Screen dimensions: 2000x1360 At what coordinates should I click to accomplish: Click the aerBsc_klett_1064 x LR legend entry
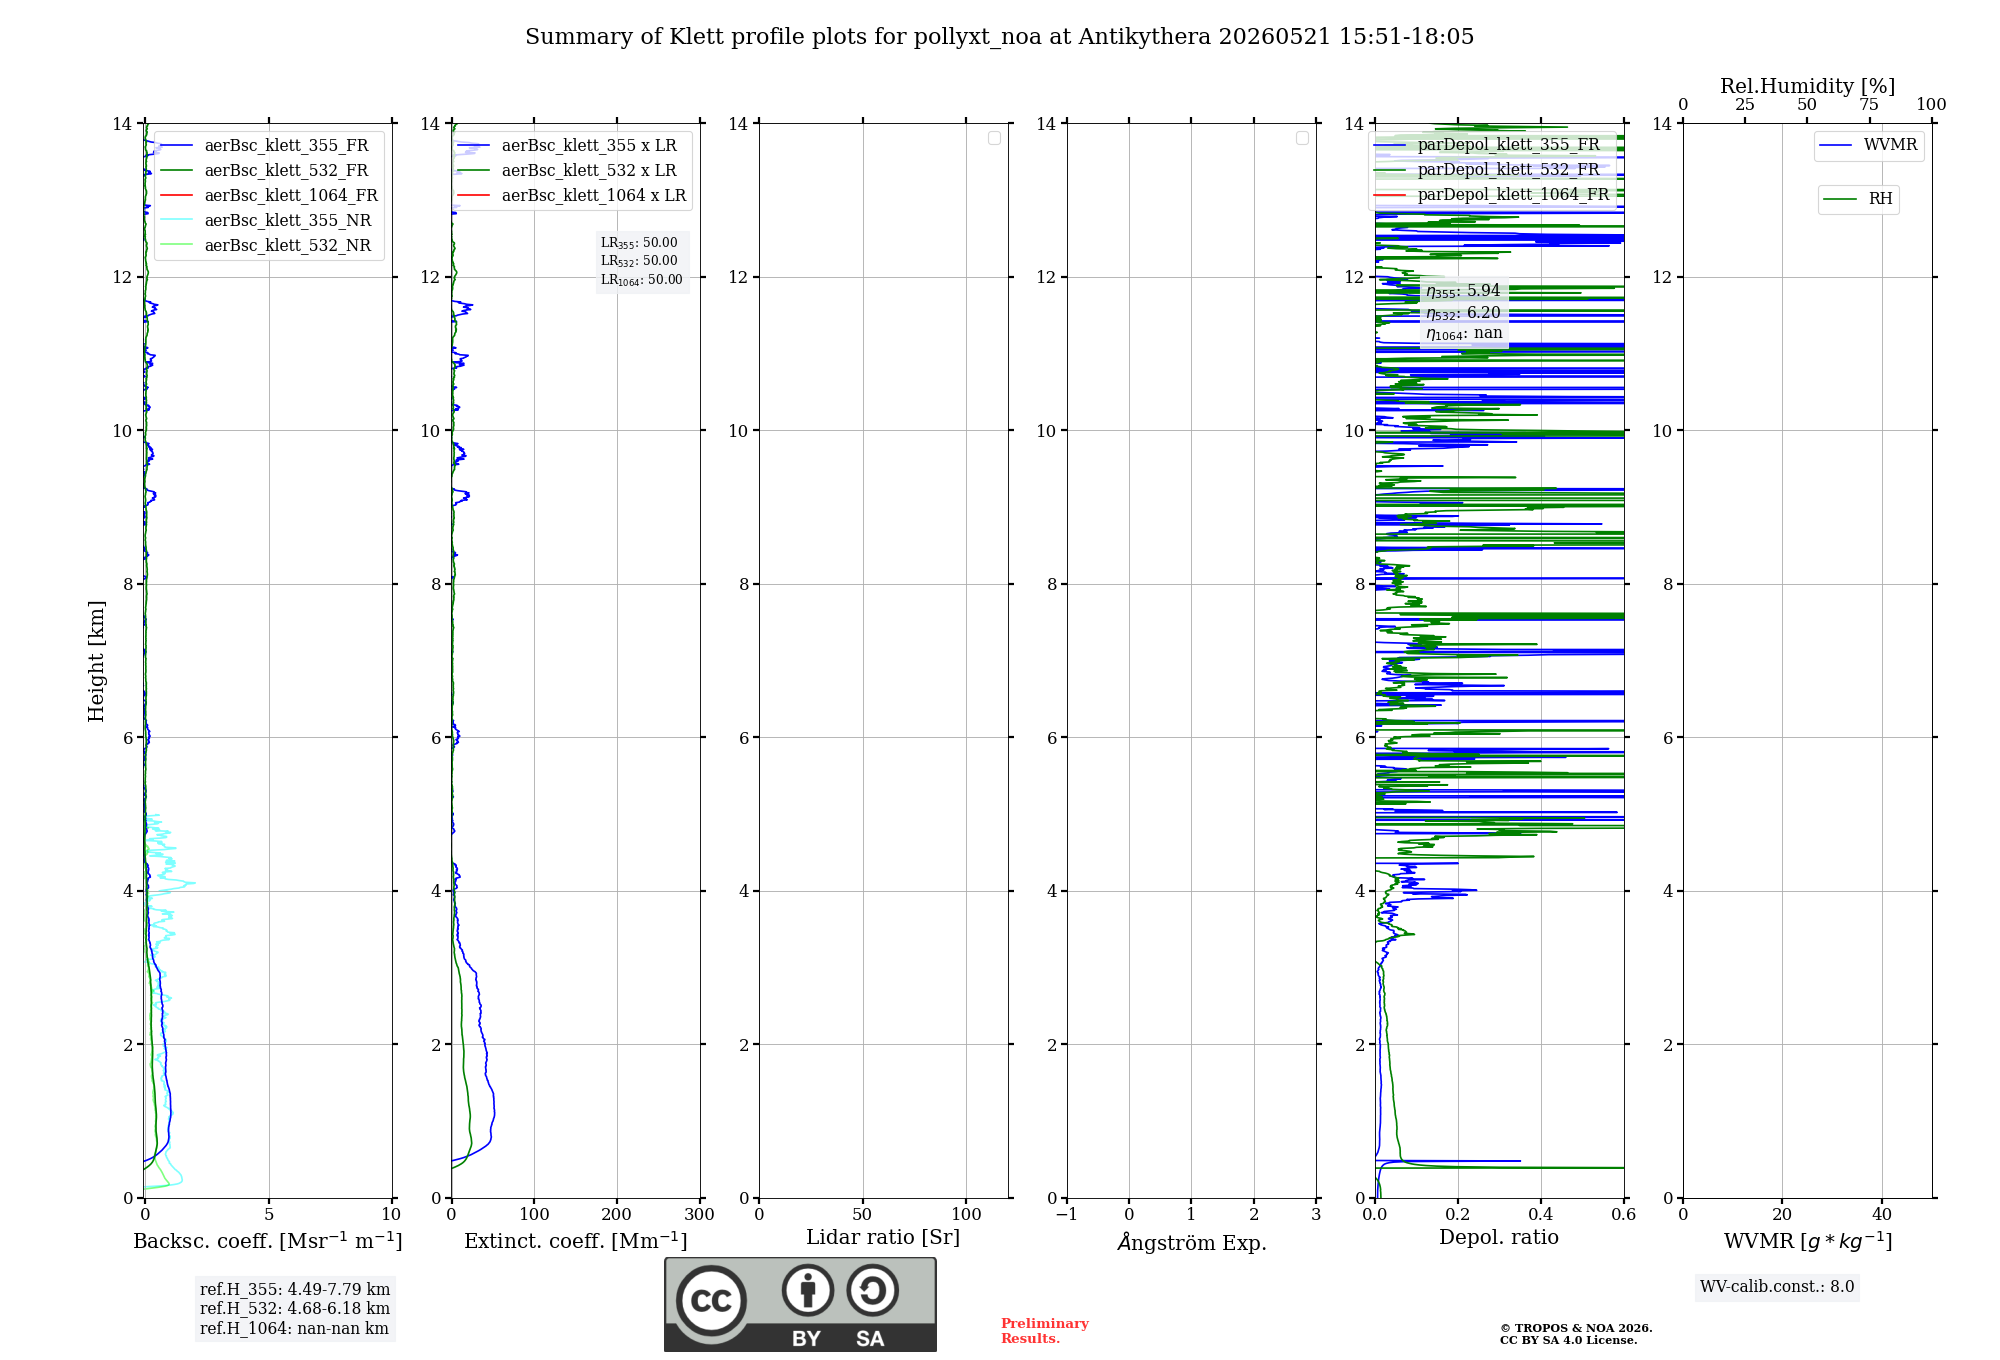click(x=572, y=196)
